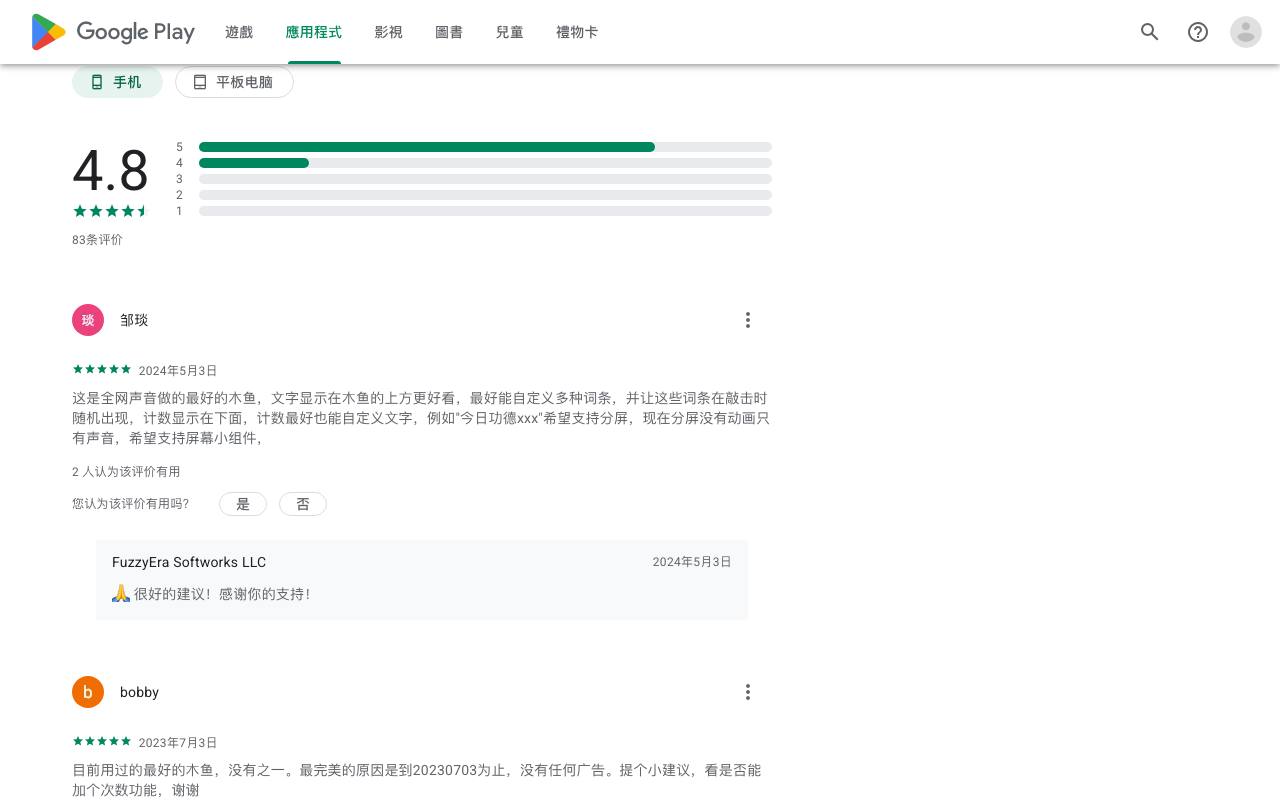The width and height of the screenshot is (1280, 800).
Task: Click the 4.8 average rating number
Action: tap(110, 170)
